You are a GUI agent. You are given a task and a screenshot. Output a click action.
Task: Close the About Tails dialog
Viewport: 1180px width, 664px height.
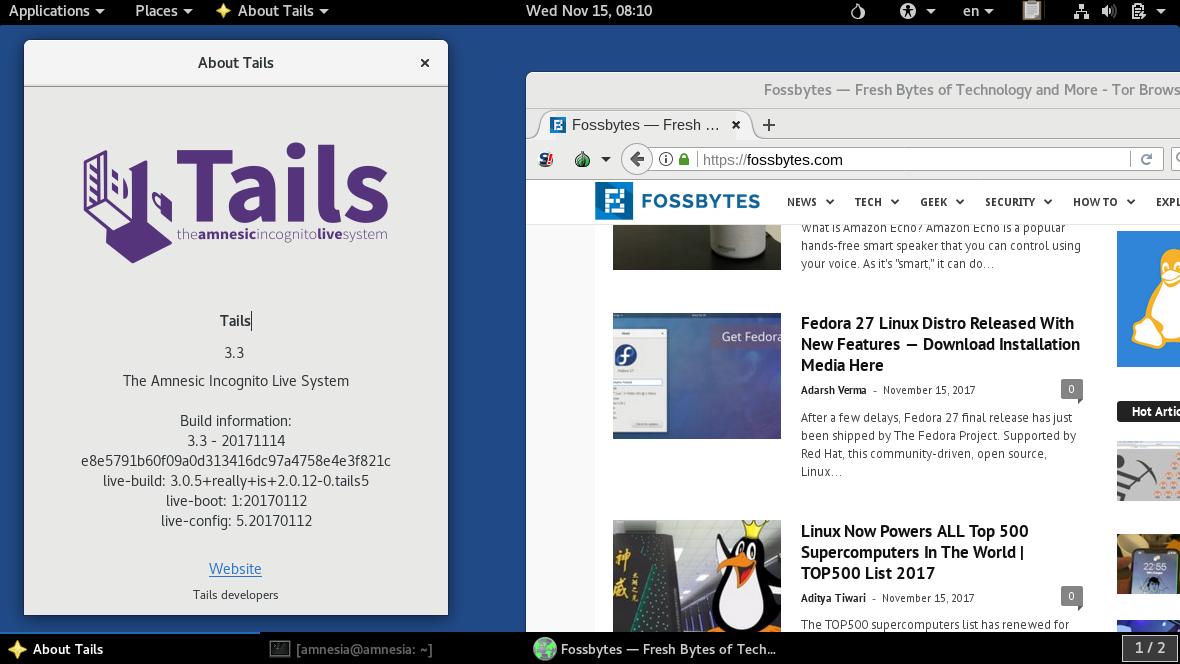coord(424,62)
